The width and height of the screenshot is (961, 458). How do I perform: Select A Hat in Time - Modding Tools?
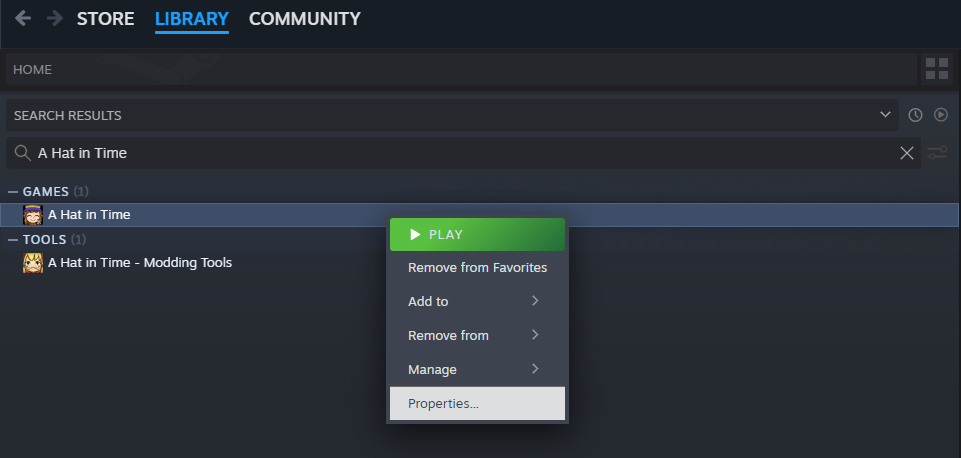(140, 262)
